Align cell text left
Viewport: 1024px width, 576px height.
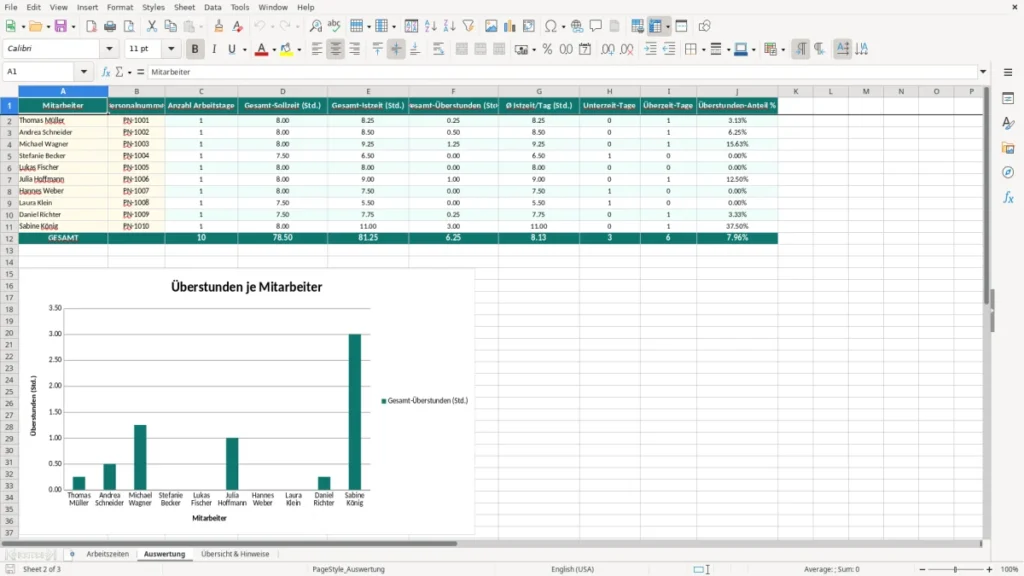click(x=317, y=49)
